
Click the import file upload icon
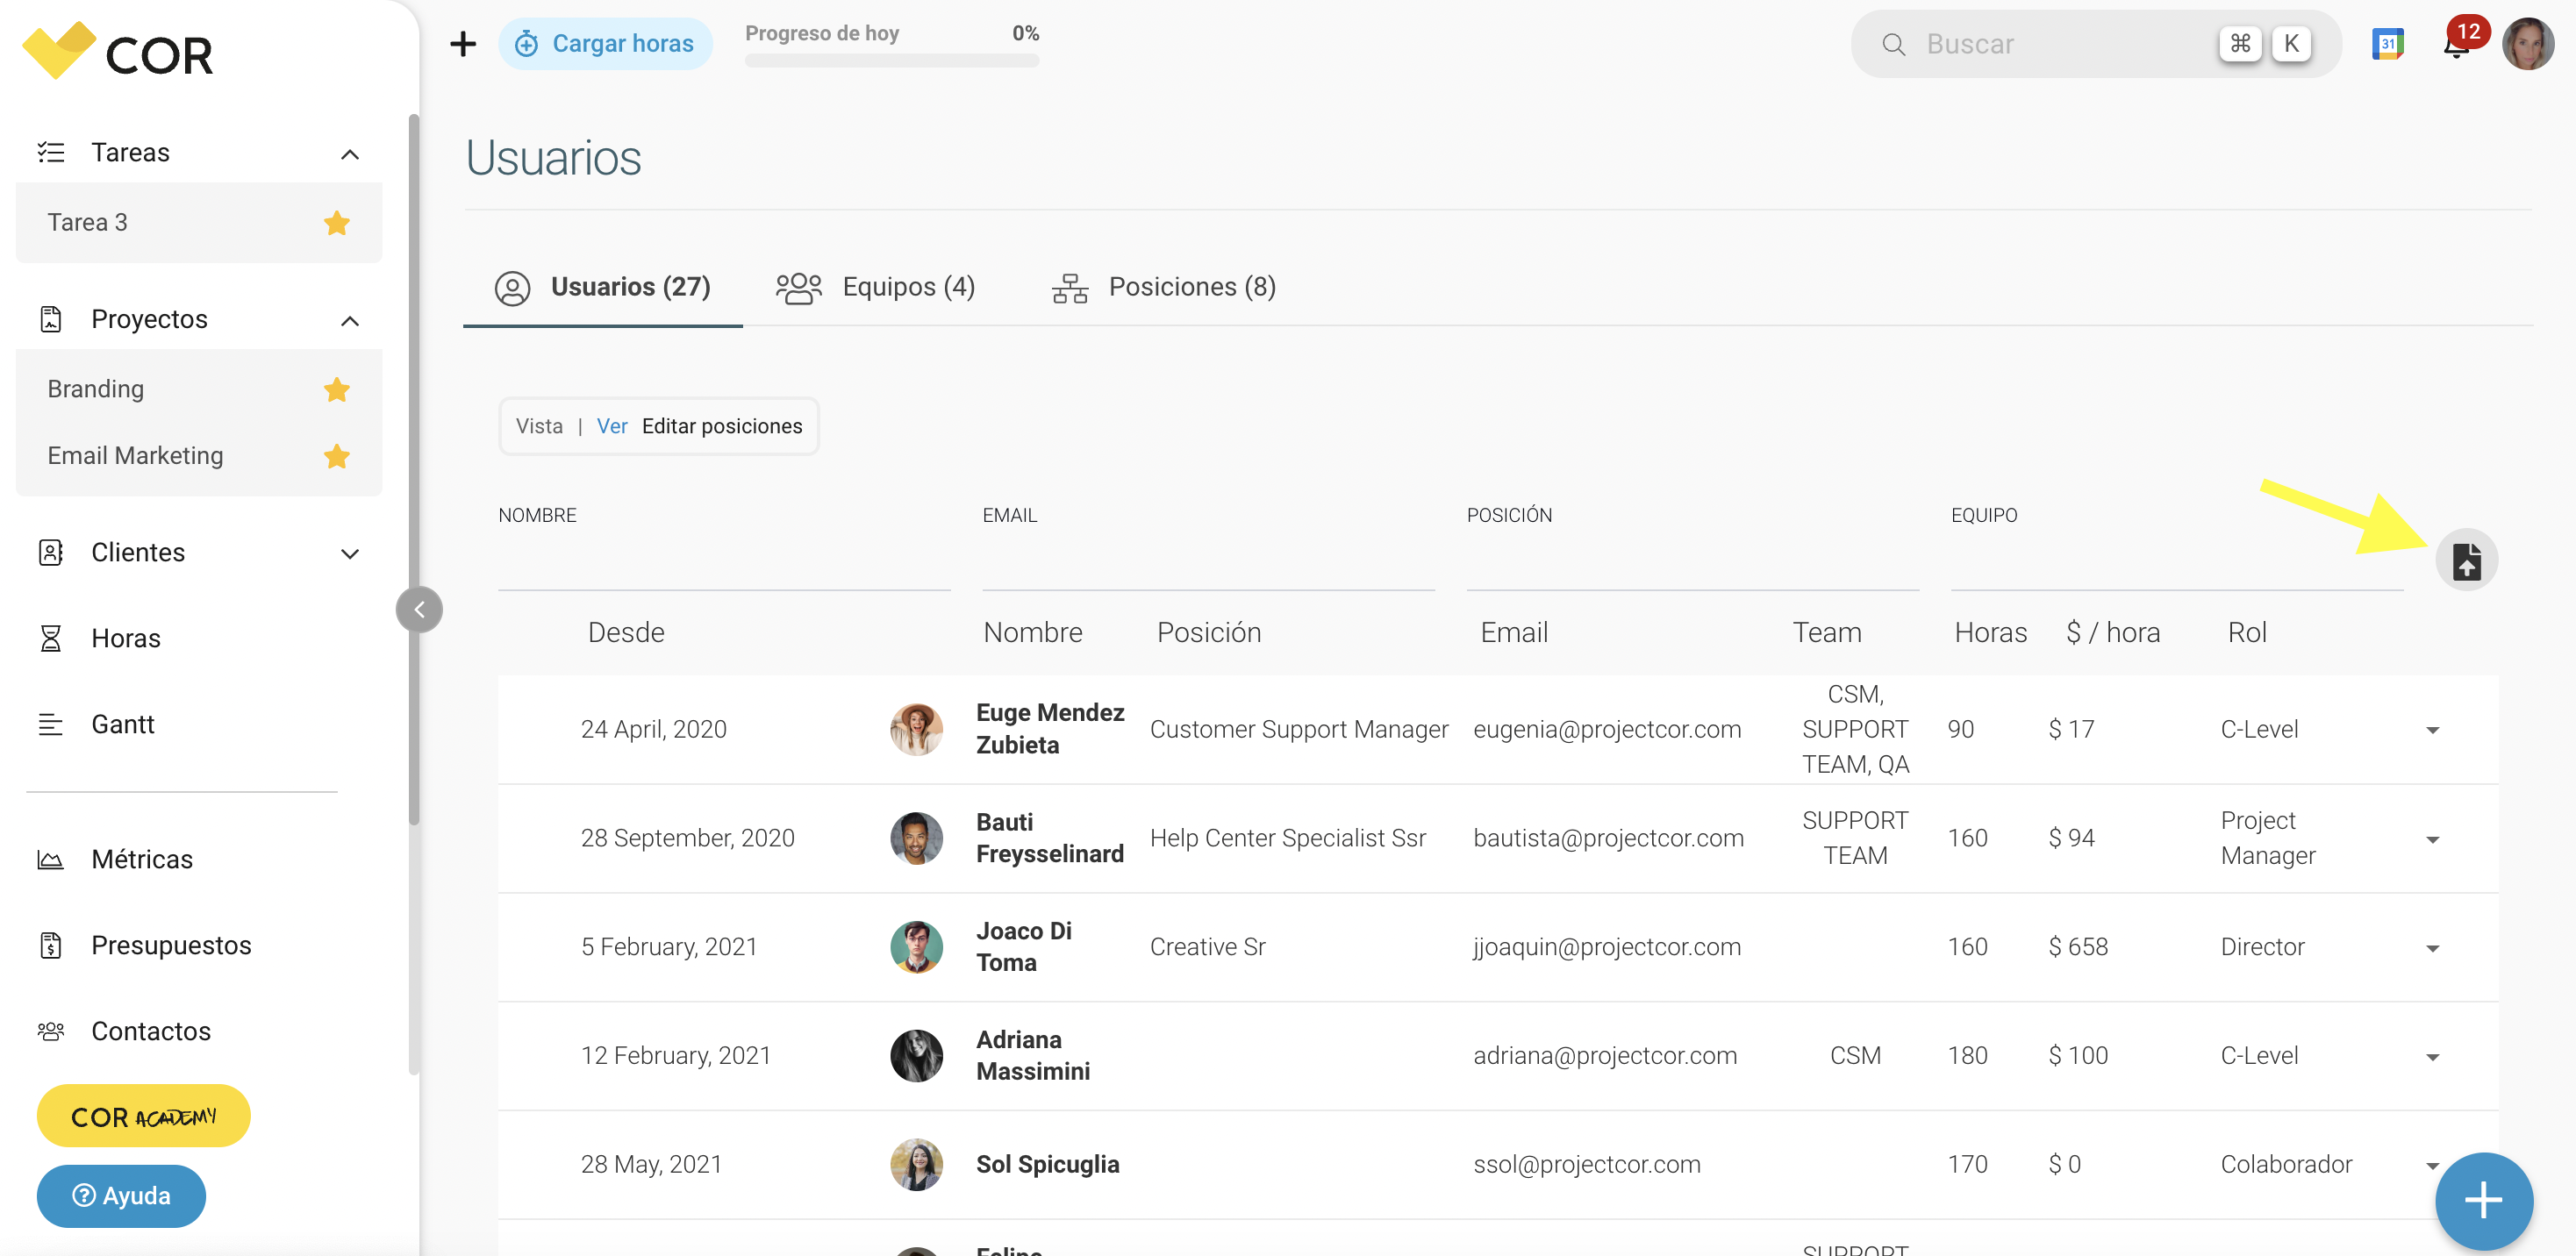click(x=2466, y=560)
